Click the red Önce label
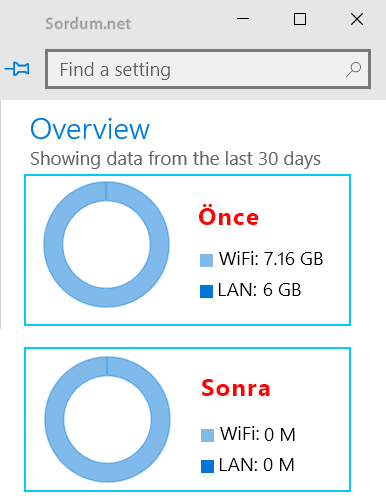The height and width of the screenshot is (500, 386). point(229,215)
